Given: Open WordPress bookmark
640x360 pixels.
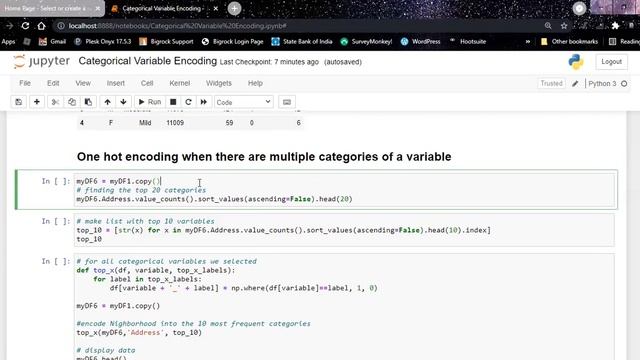Looking at the screenshot, I should 420,42.
